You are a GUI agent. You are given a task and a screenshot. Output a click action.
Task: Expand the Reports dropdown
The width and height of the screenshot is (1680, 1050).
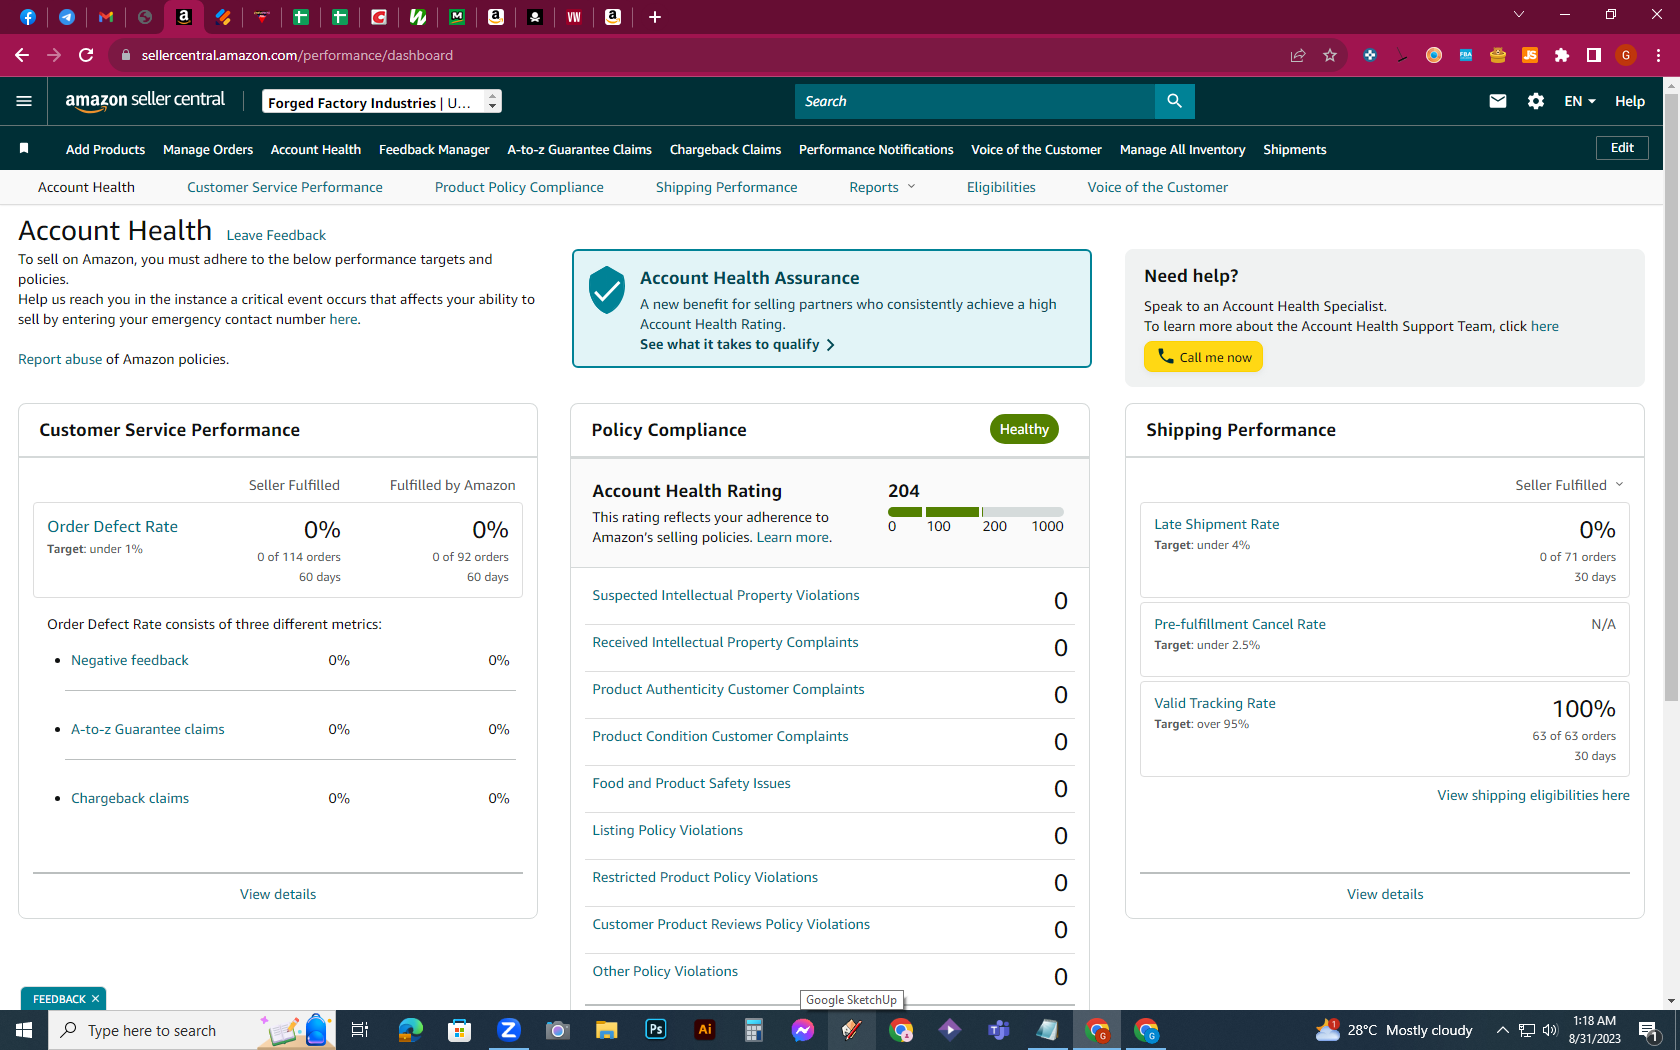click(882, 187)
